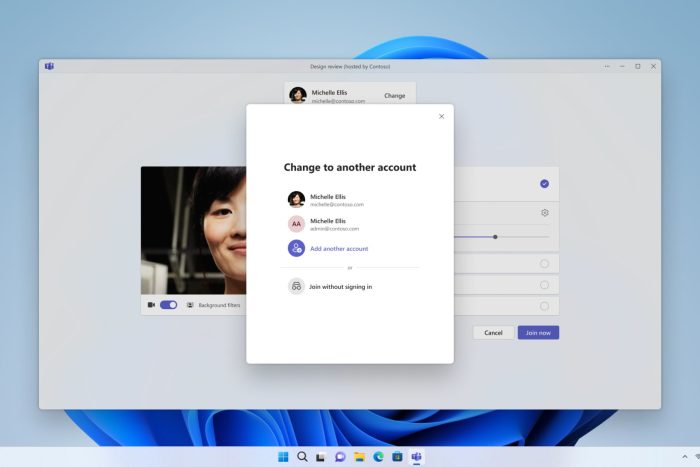The width and height of the screenshot is (700, 467).
Task: Click the Cancel button
Action: [493, 333]
